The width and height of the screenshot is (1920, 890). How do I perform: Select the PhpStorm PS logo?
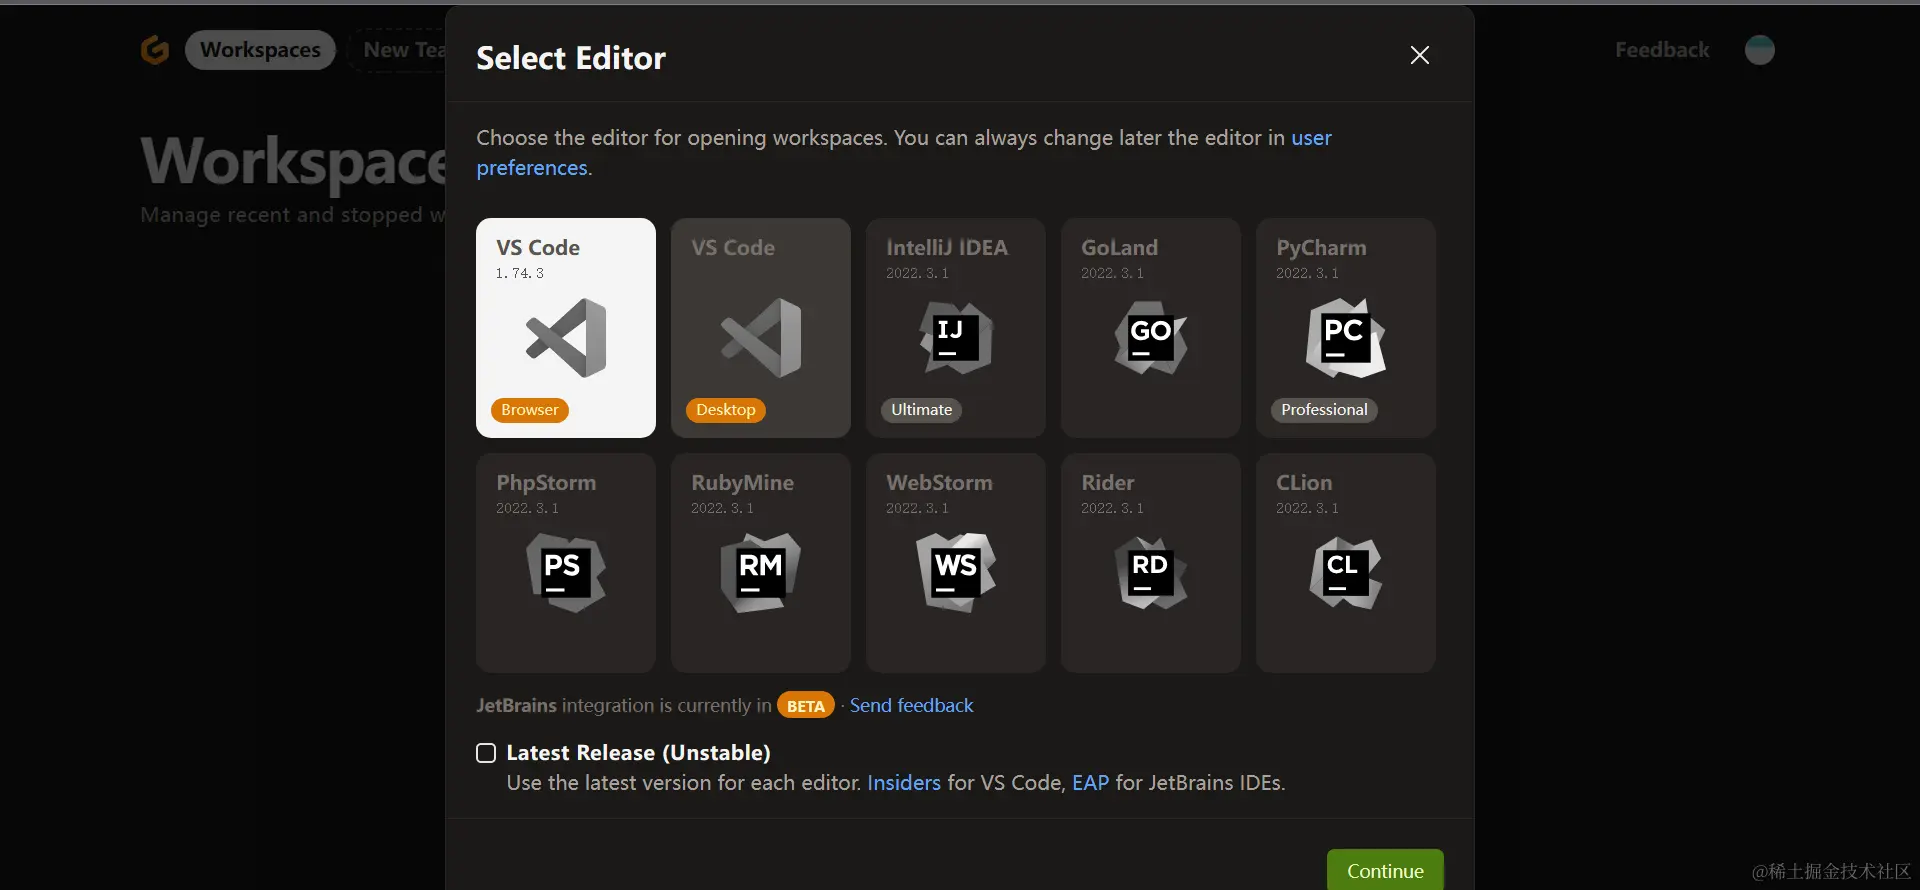[x=566, y=573]
